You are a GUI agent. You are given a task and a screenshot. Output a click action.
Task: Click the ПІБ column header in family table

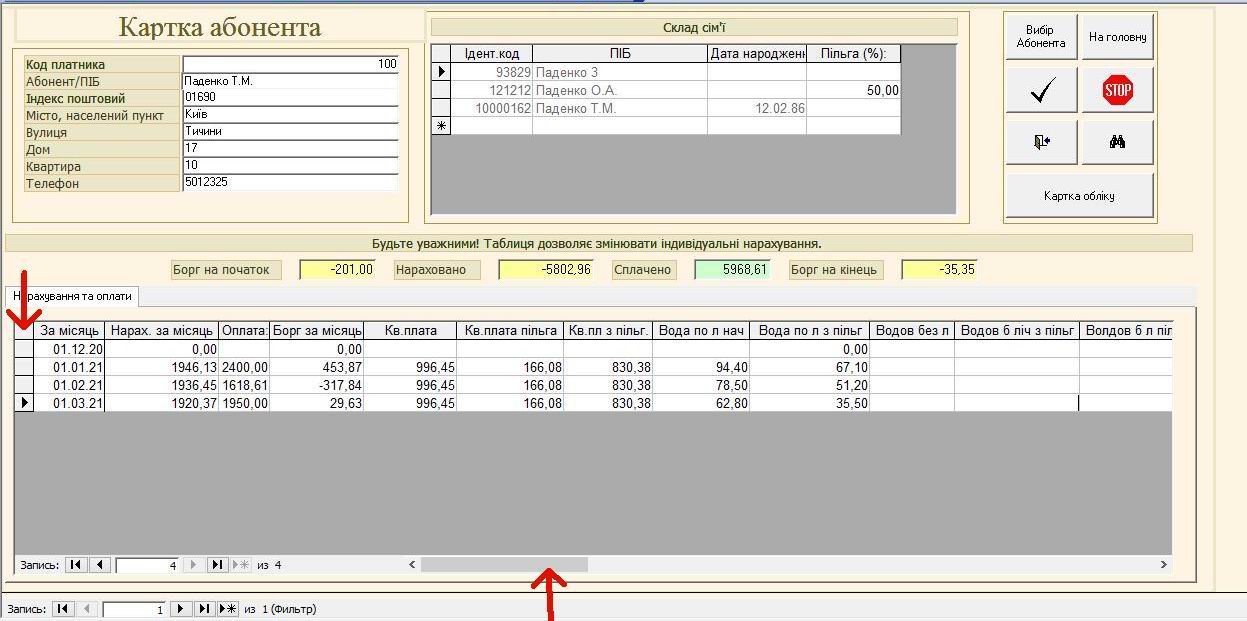620,54
